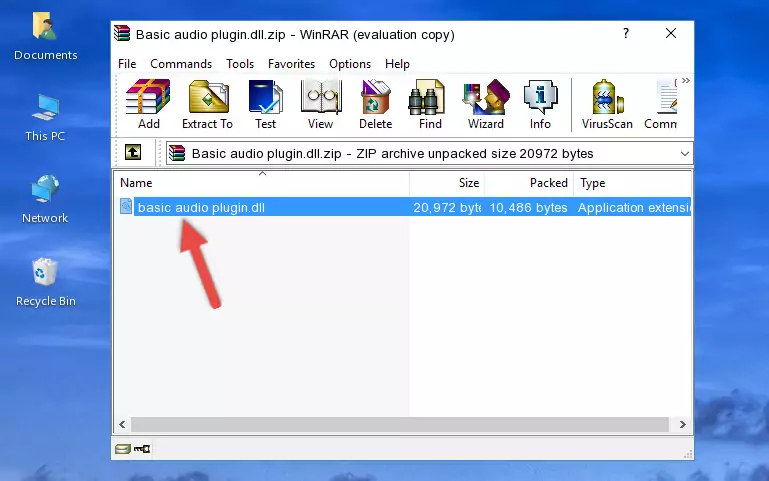Click the key password status icon
Image resolution: width=769 pixels, height=481 pixels.
pyautogui.click(x=142, y=448)
